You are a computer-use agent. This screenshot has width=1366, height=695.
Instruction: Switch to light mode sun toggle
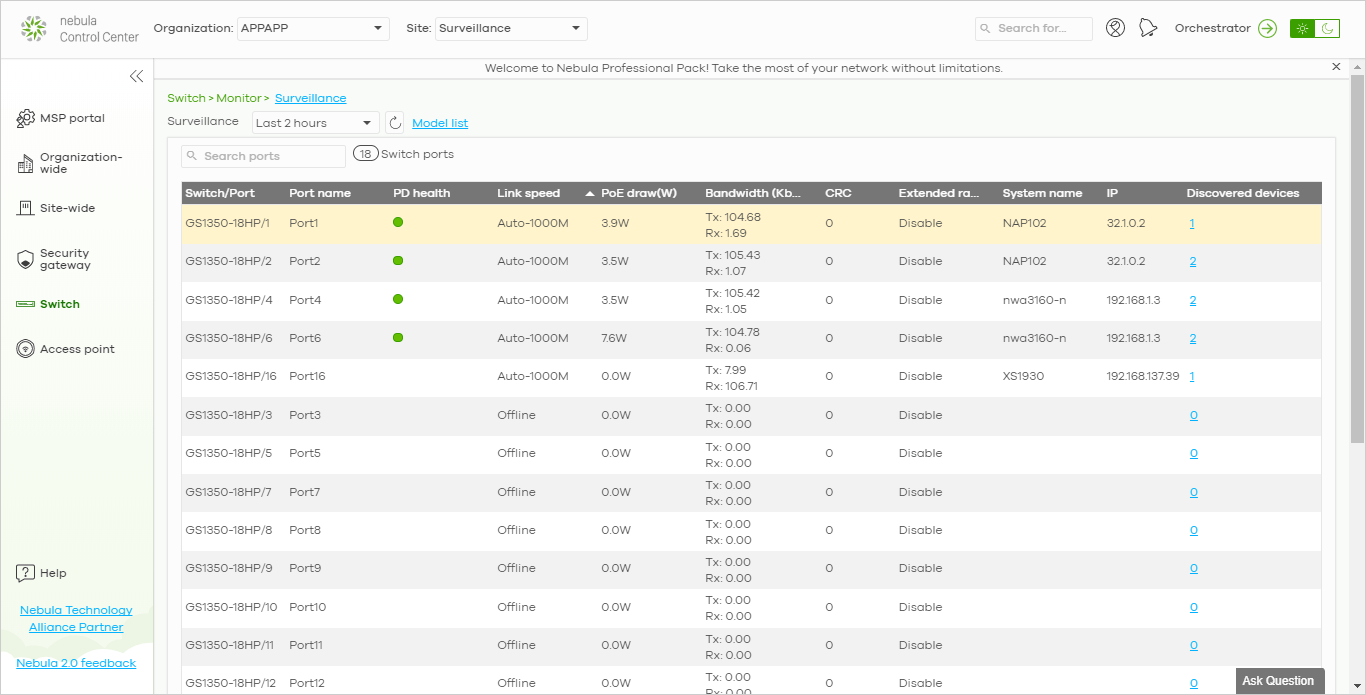[1302, 28]
